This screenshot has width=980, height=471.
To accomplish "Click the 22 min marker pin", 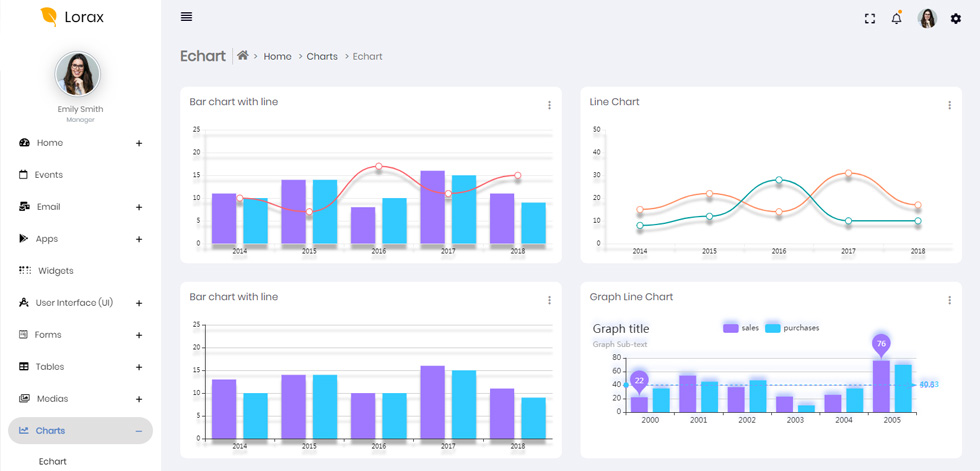I will 639,380.
